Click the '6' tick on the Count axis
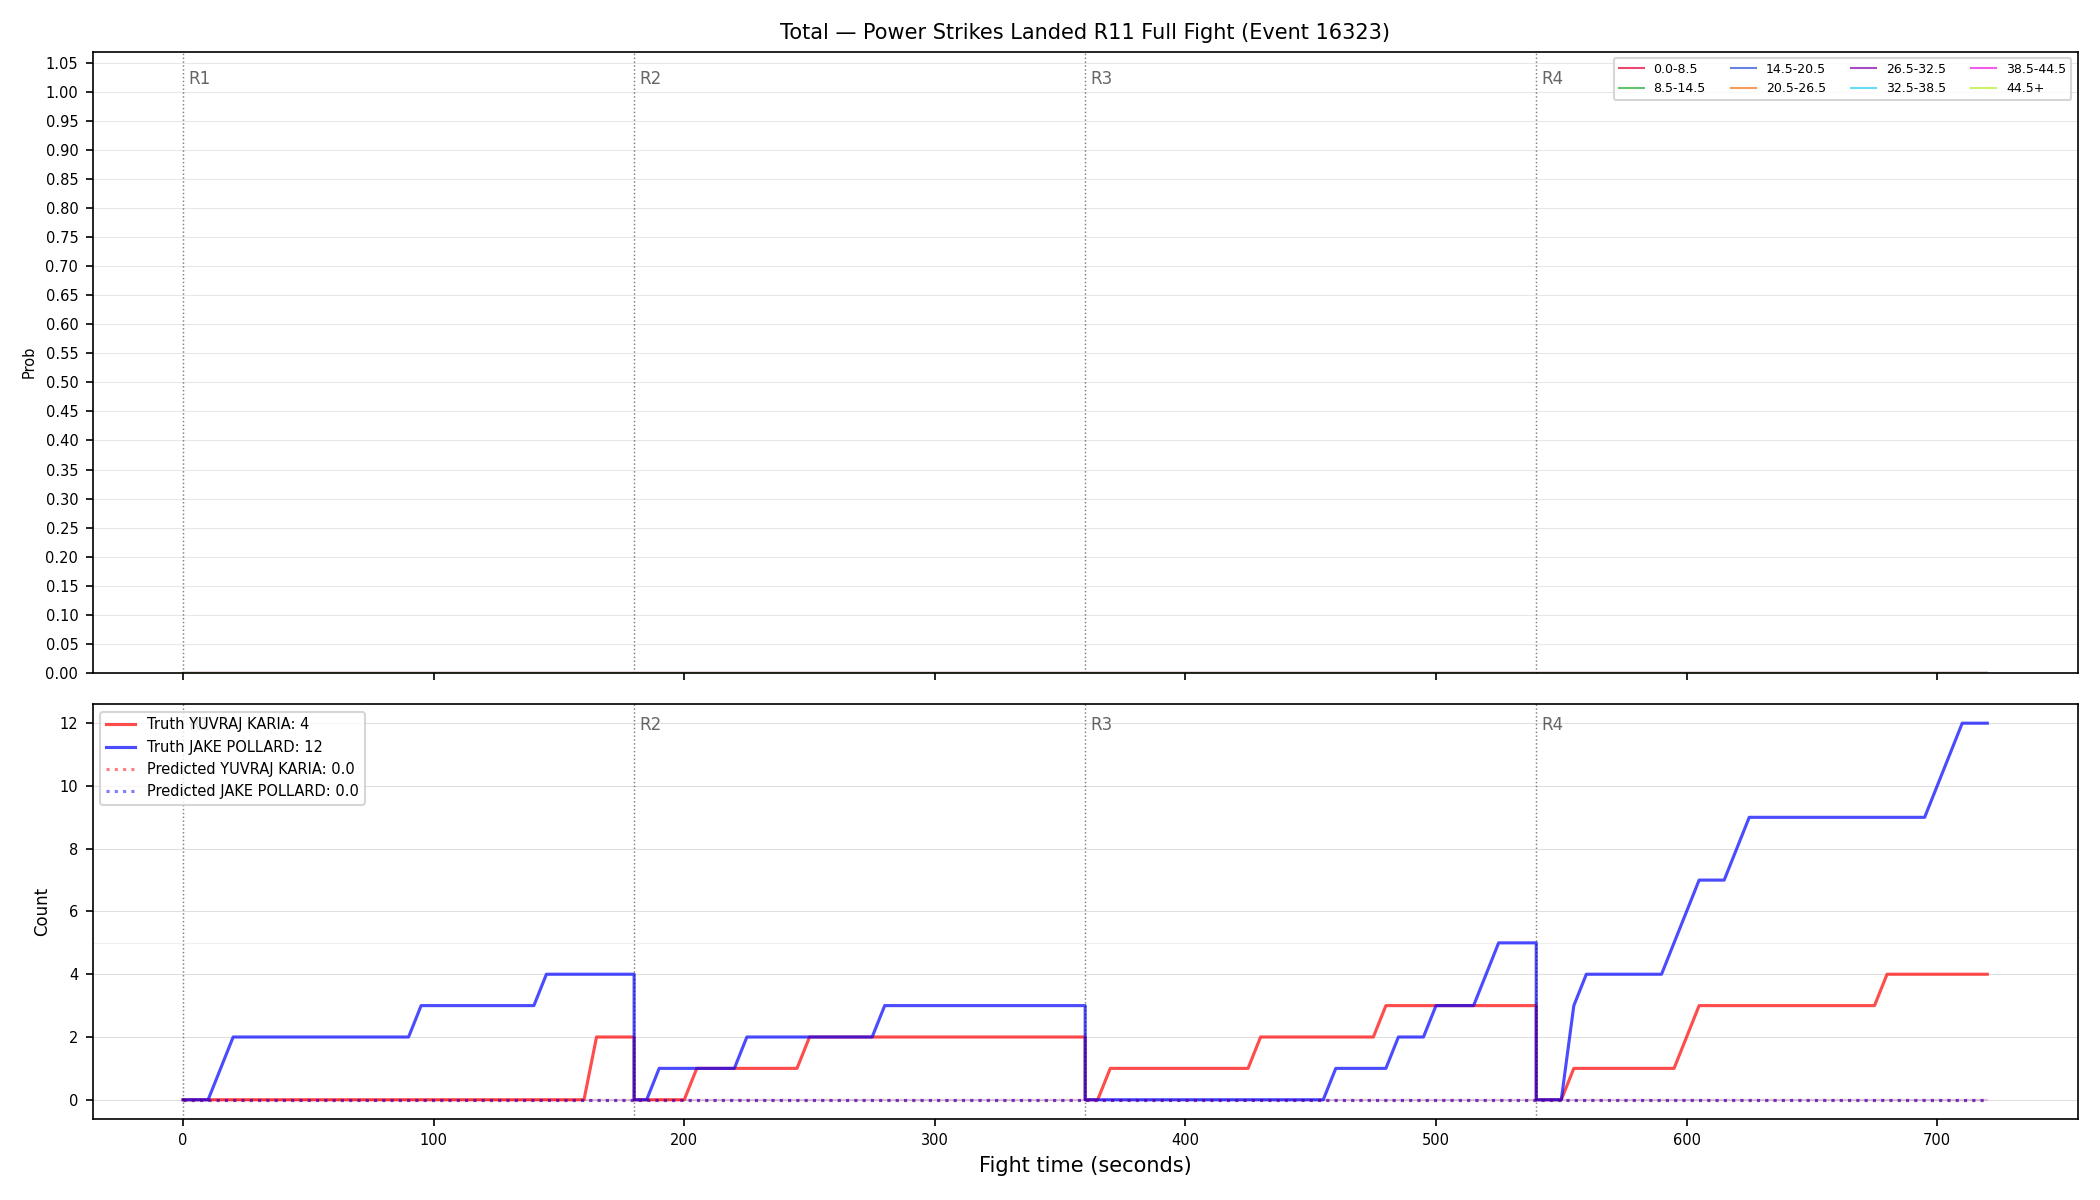2100x1200 pixels. (73, 911)
